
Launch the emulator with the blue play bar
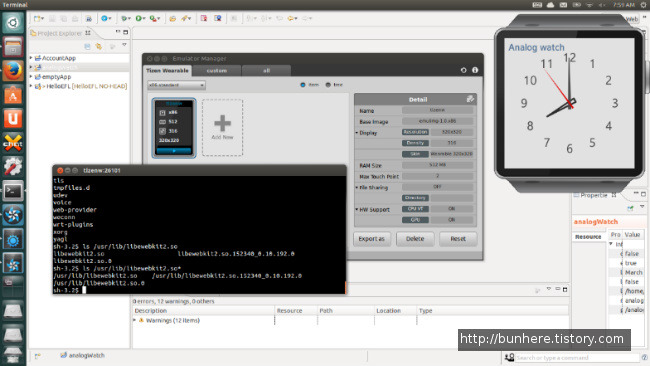coord(174,151)
